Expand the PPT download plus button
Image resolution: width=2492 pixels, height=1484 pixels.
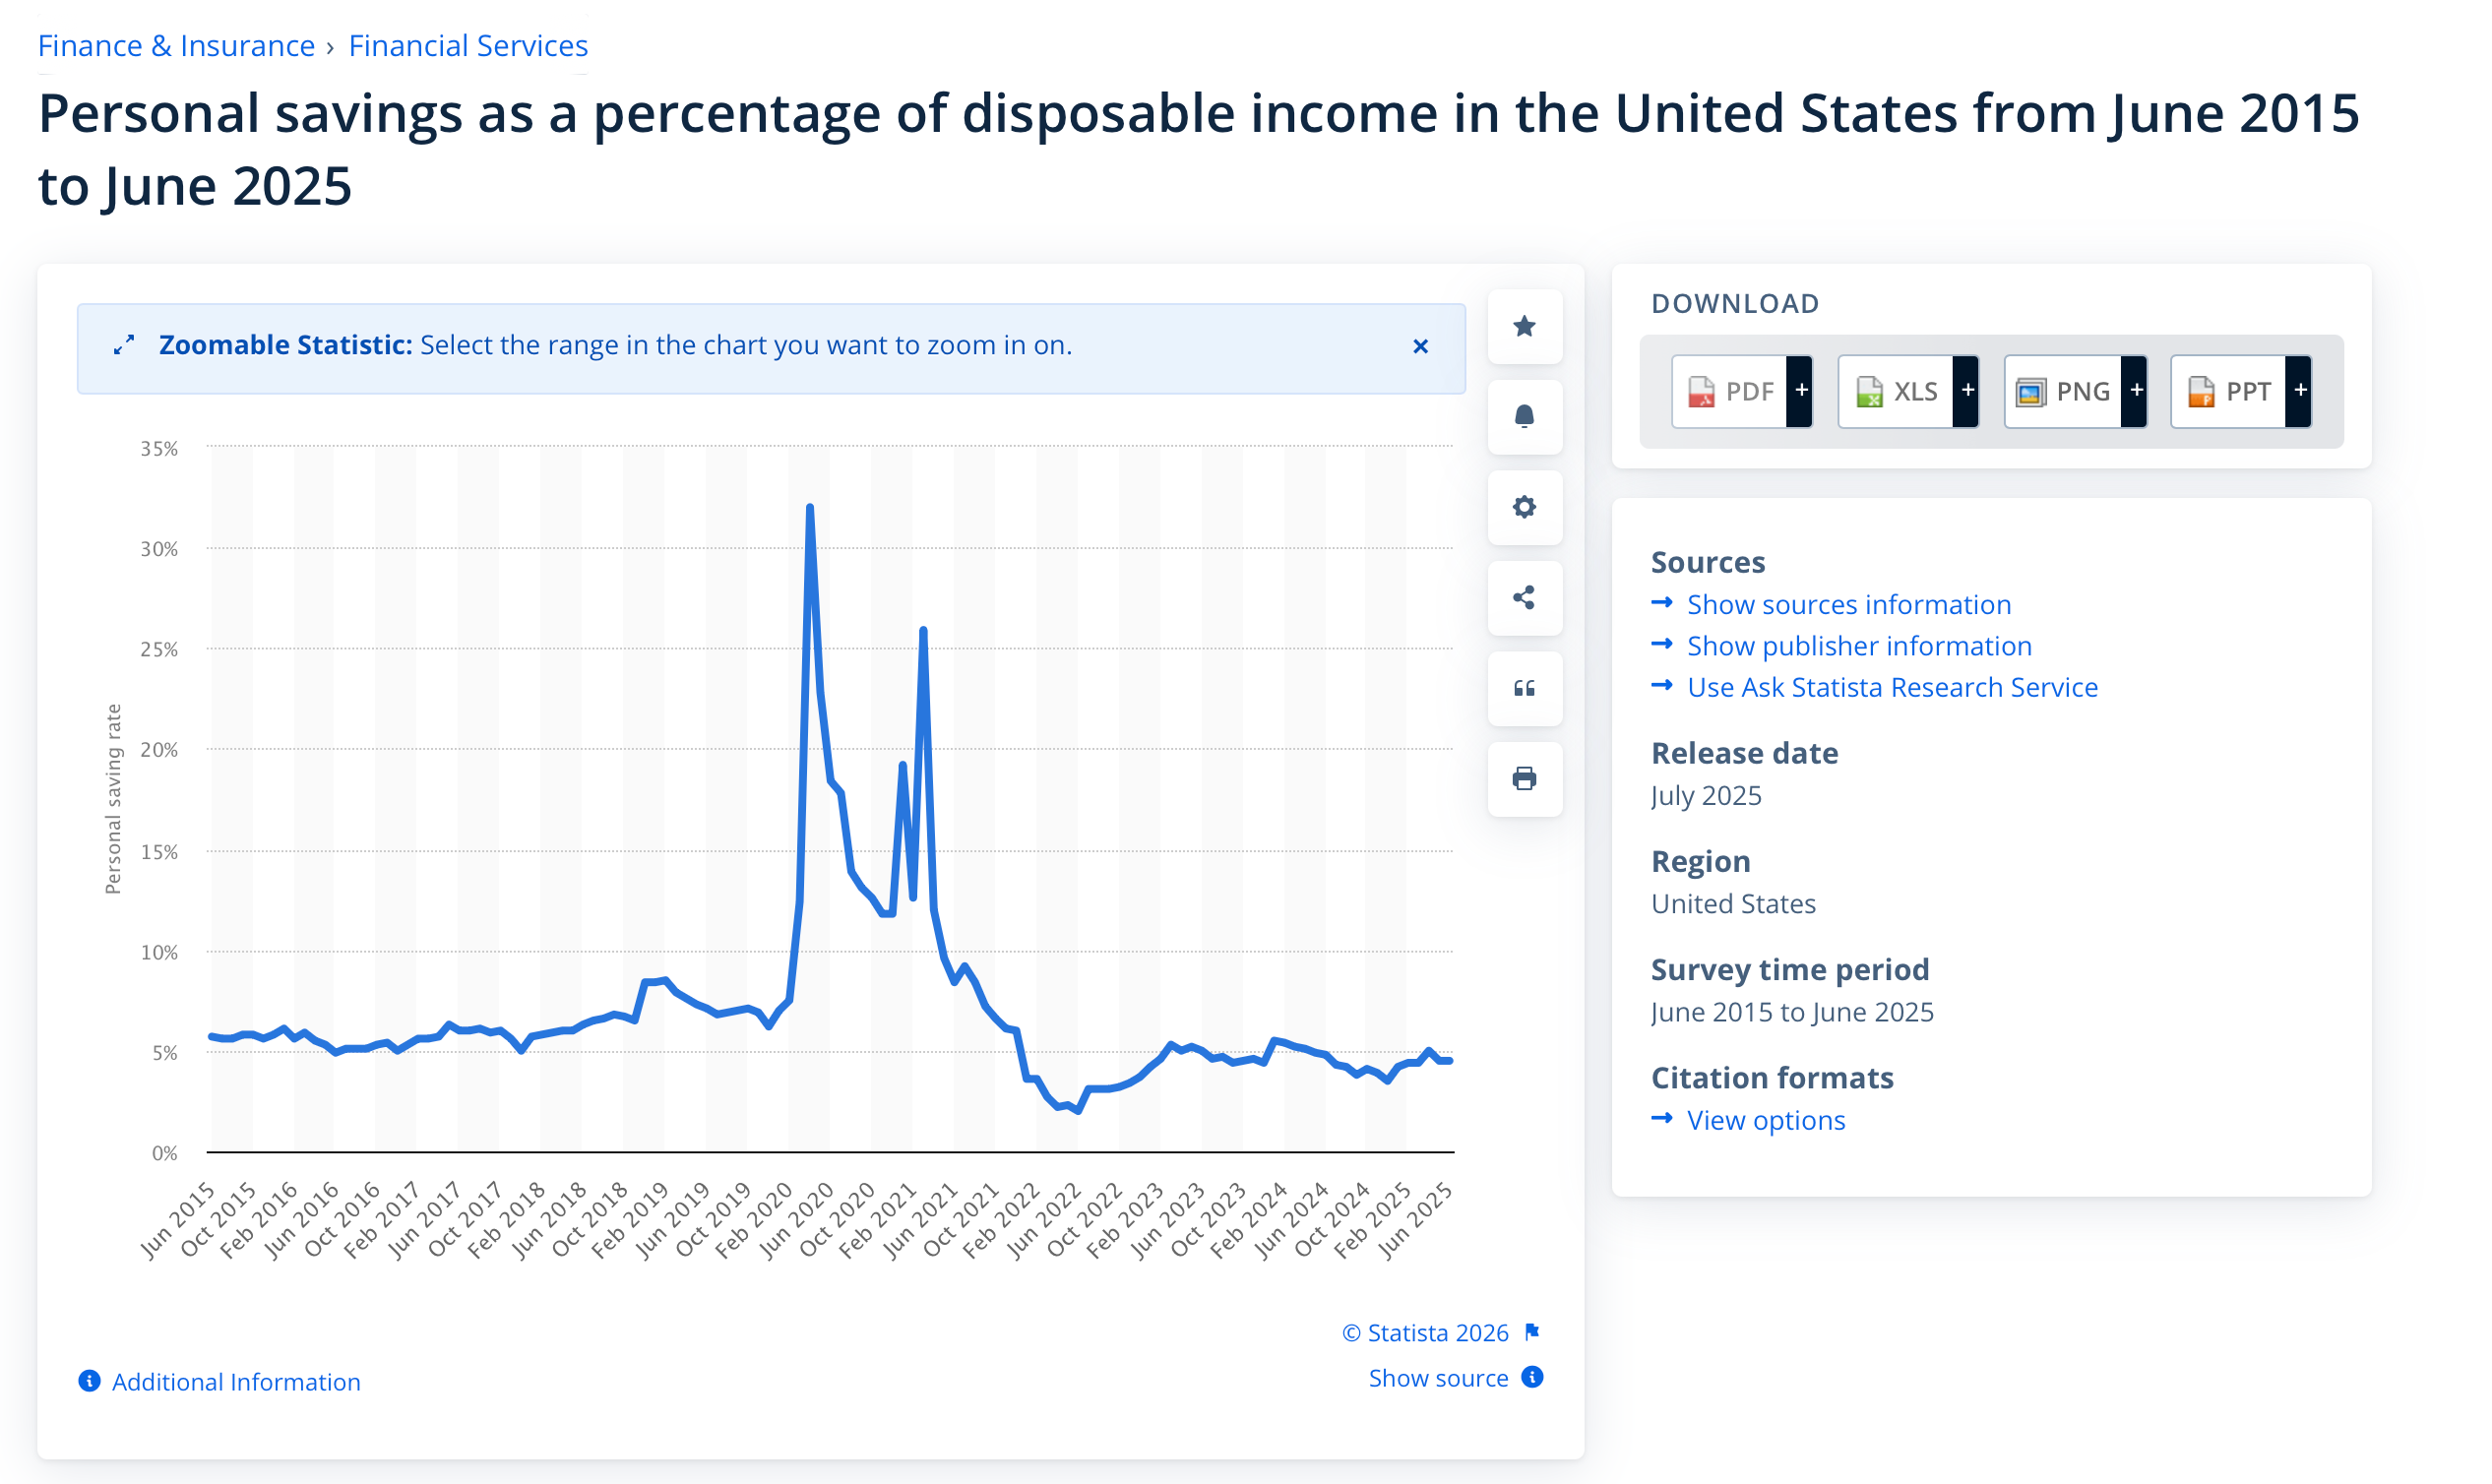tap(2300, 391)
